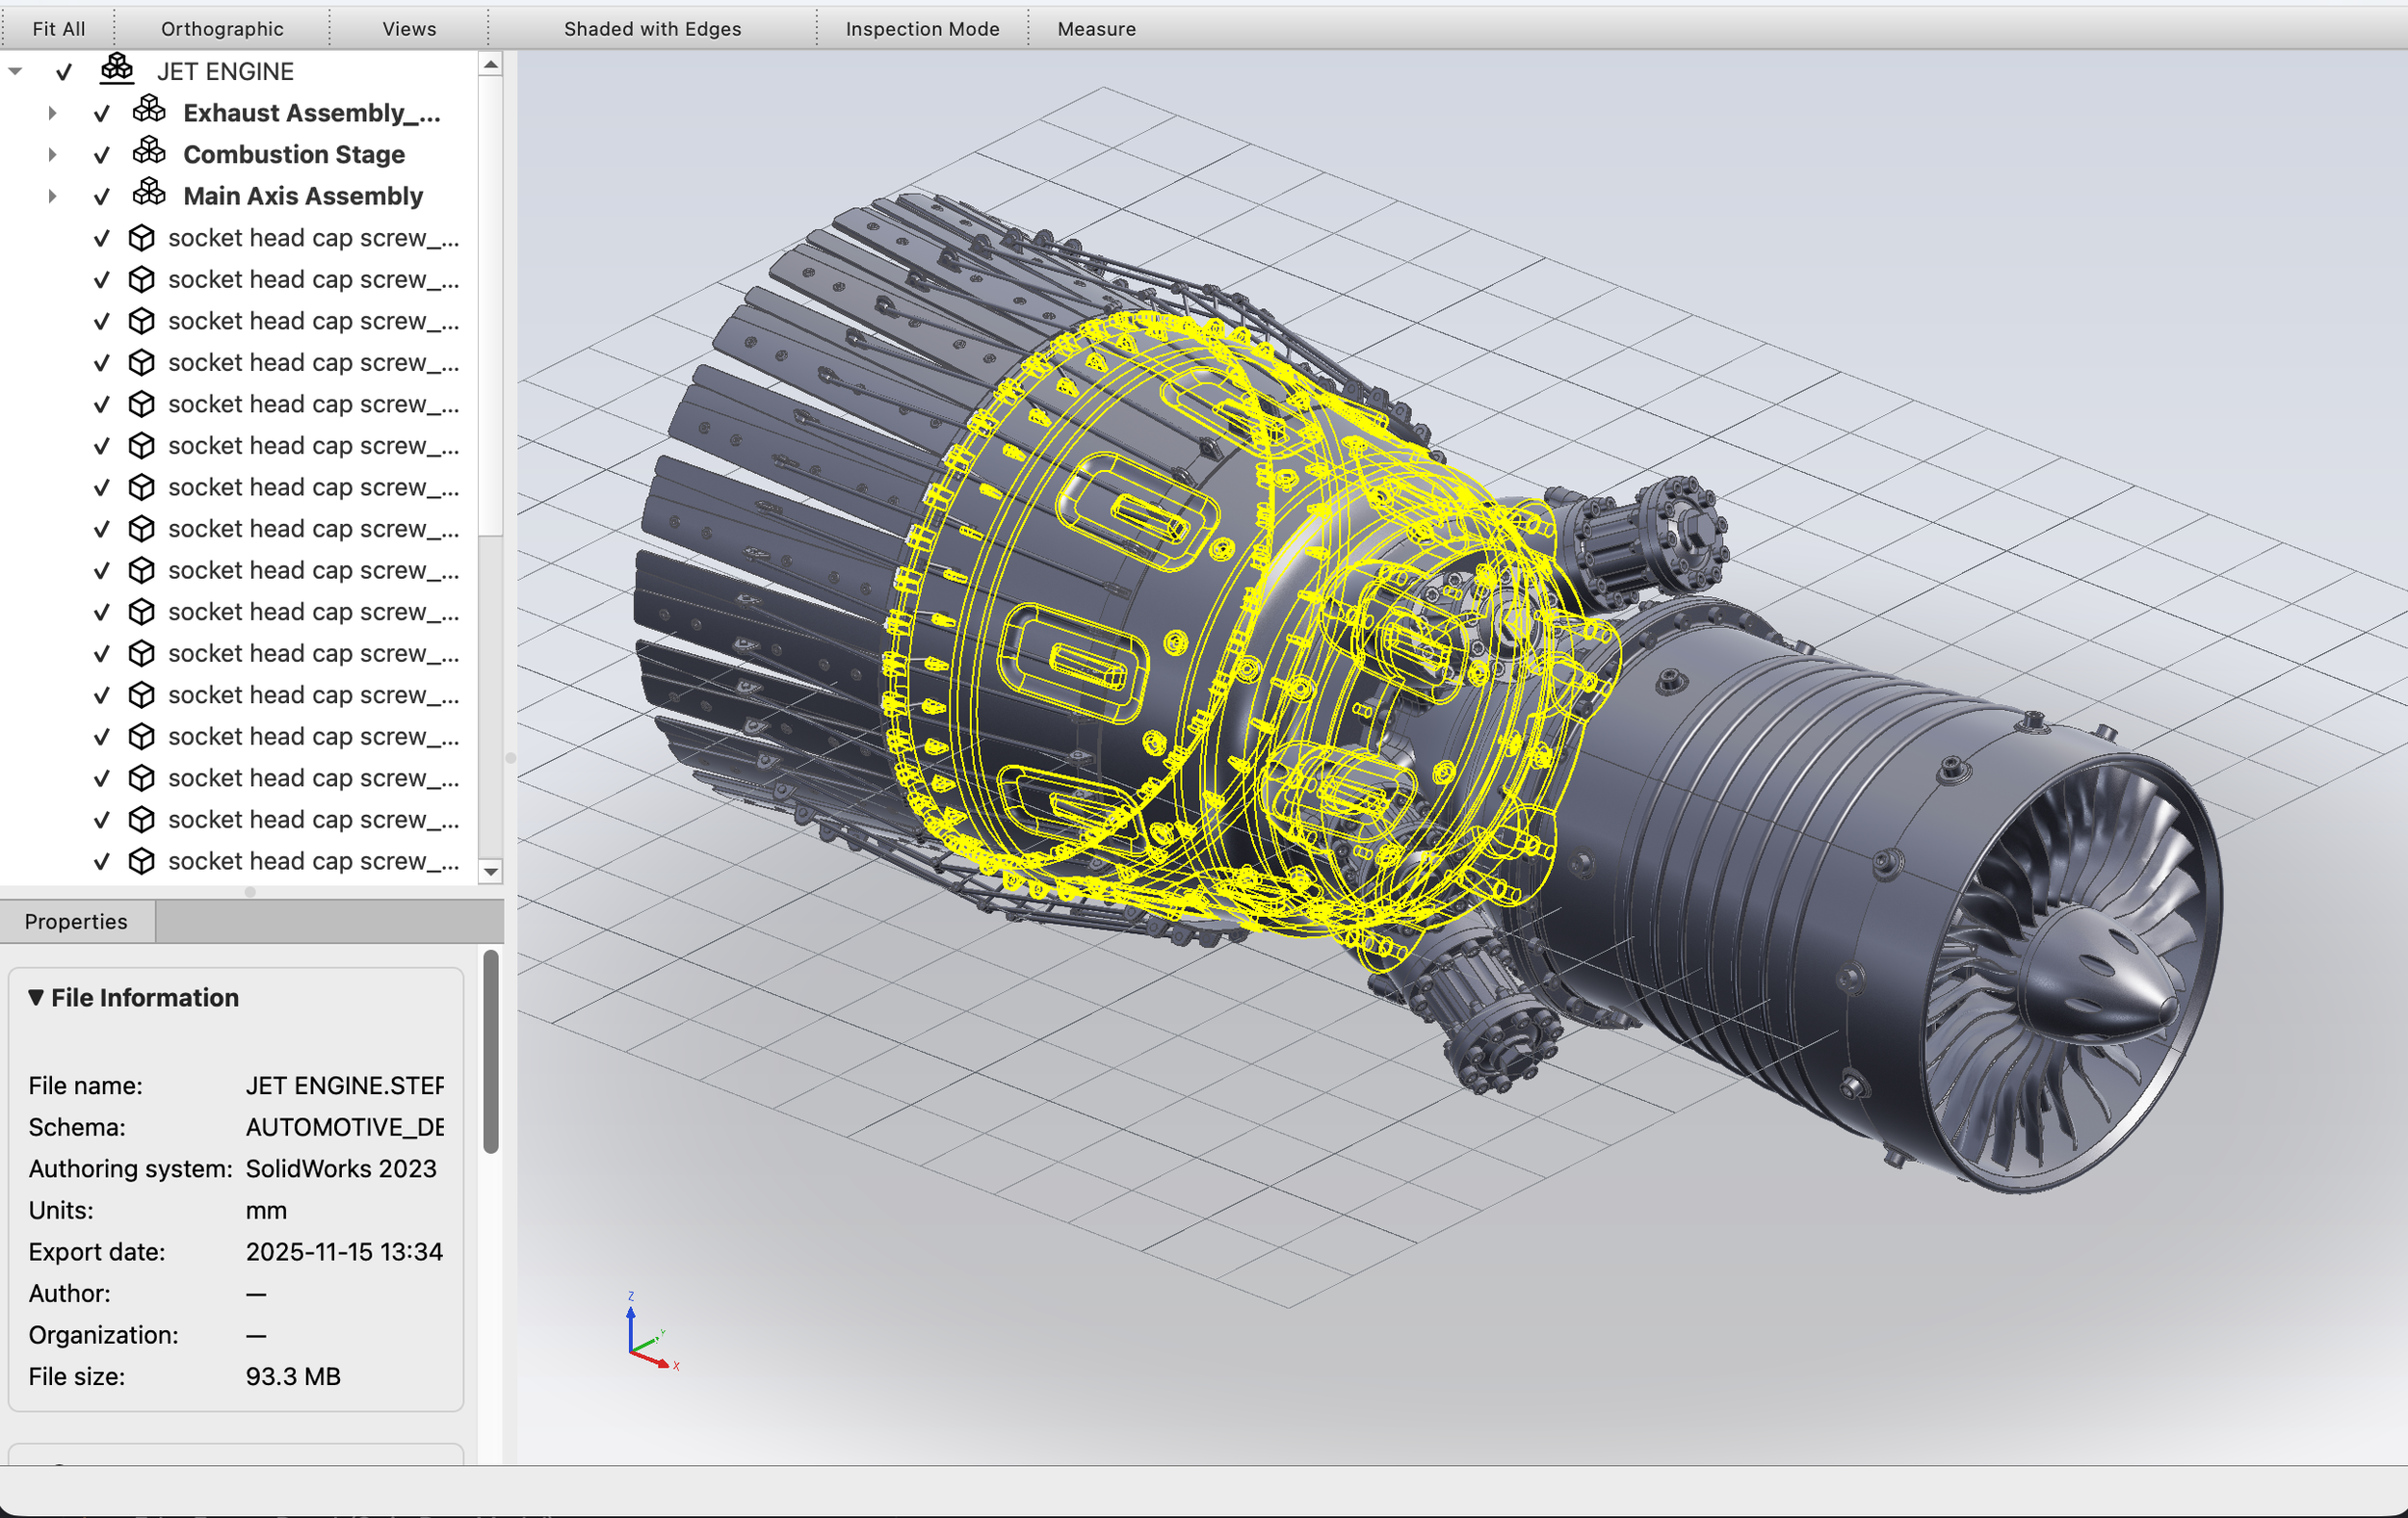Viewport: 2408px width, 1518px height.
Task: Toggle the JET ENGINE root checkbox
Action: click(x=64, y=70)
